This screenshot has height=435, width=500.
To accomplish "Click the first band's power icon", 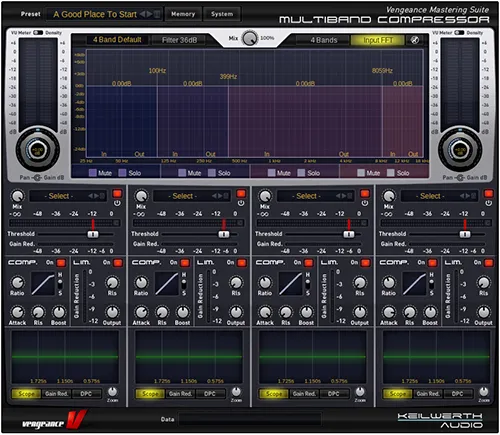I will tap(117, 203).
